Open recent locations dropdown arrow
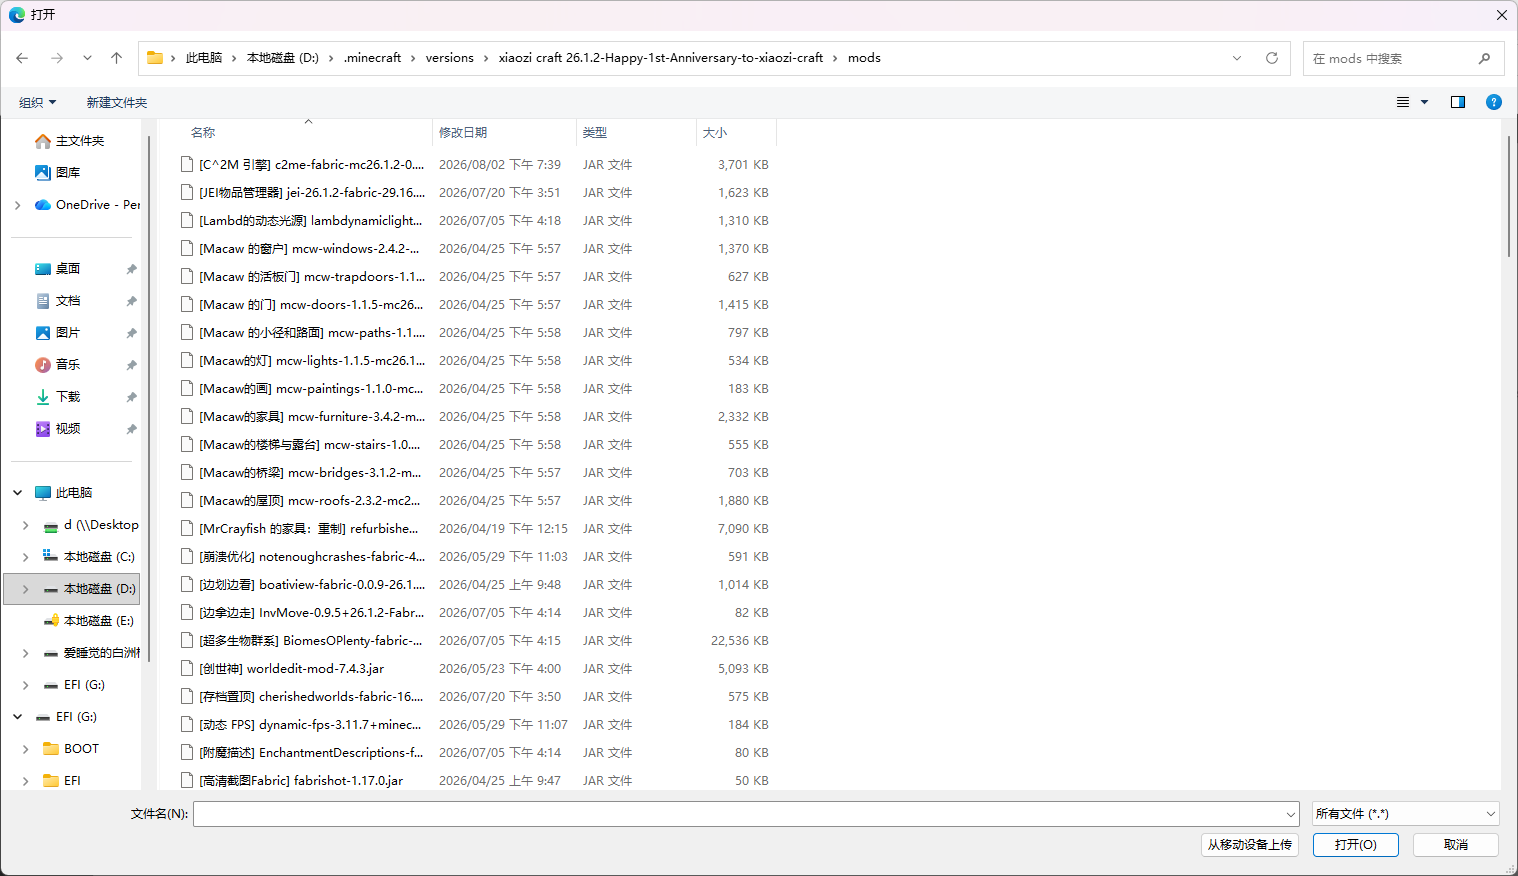The image size is (1518, 876). 87,58
